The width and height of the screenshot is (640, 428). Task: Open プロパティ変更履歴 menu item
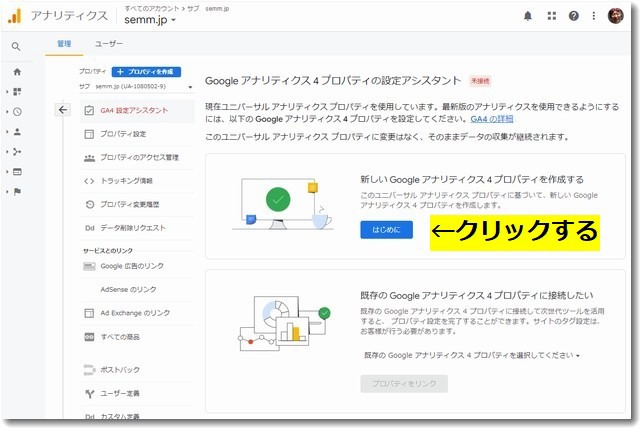[x=137, y=204]
